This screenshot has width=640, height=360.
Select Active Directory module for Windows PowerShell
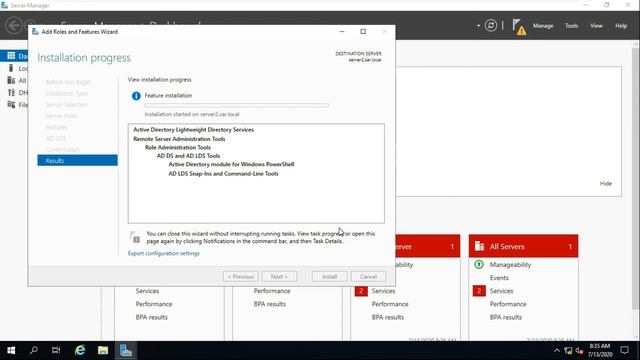click(x=231, y=164)
